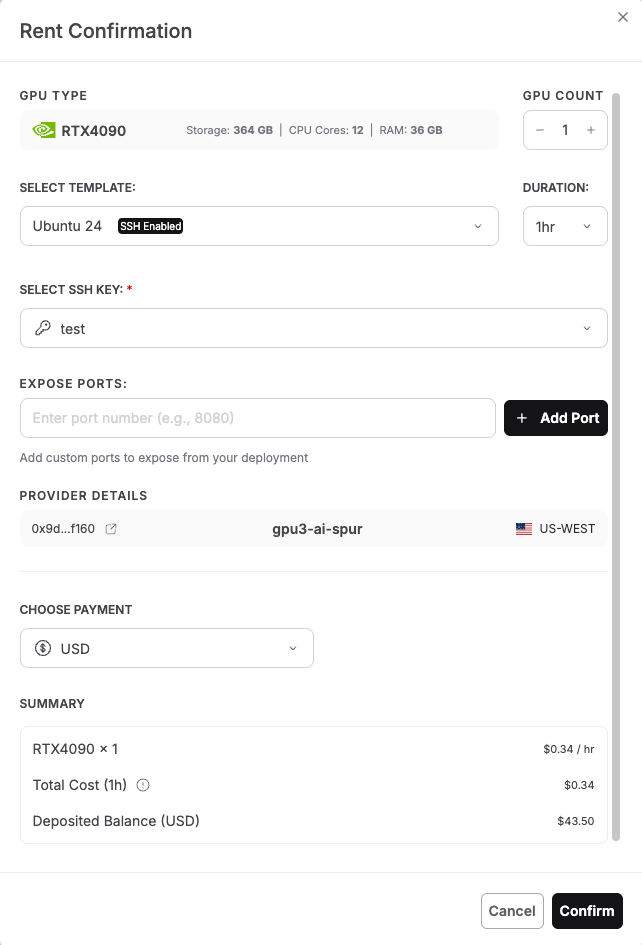642x945 pixels.
Task: Click the SSH Enabled badge
Action: (150, 226)
